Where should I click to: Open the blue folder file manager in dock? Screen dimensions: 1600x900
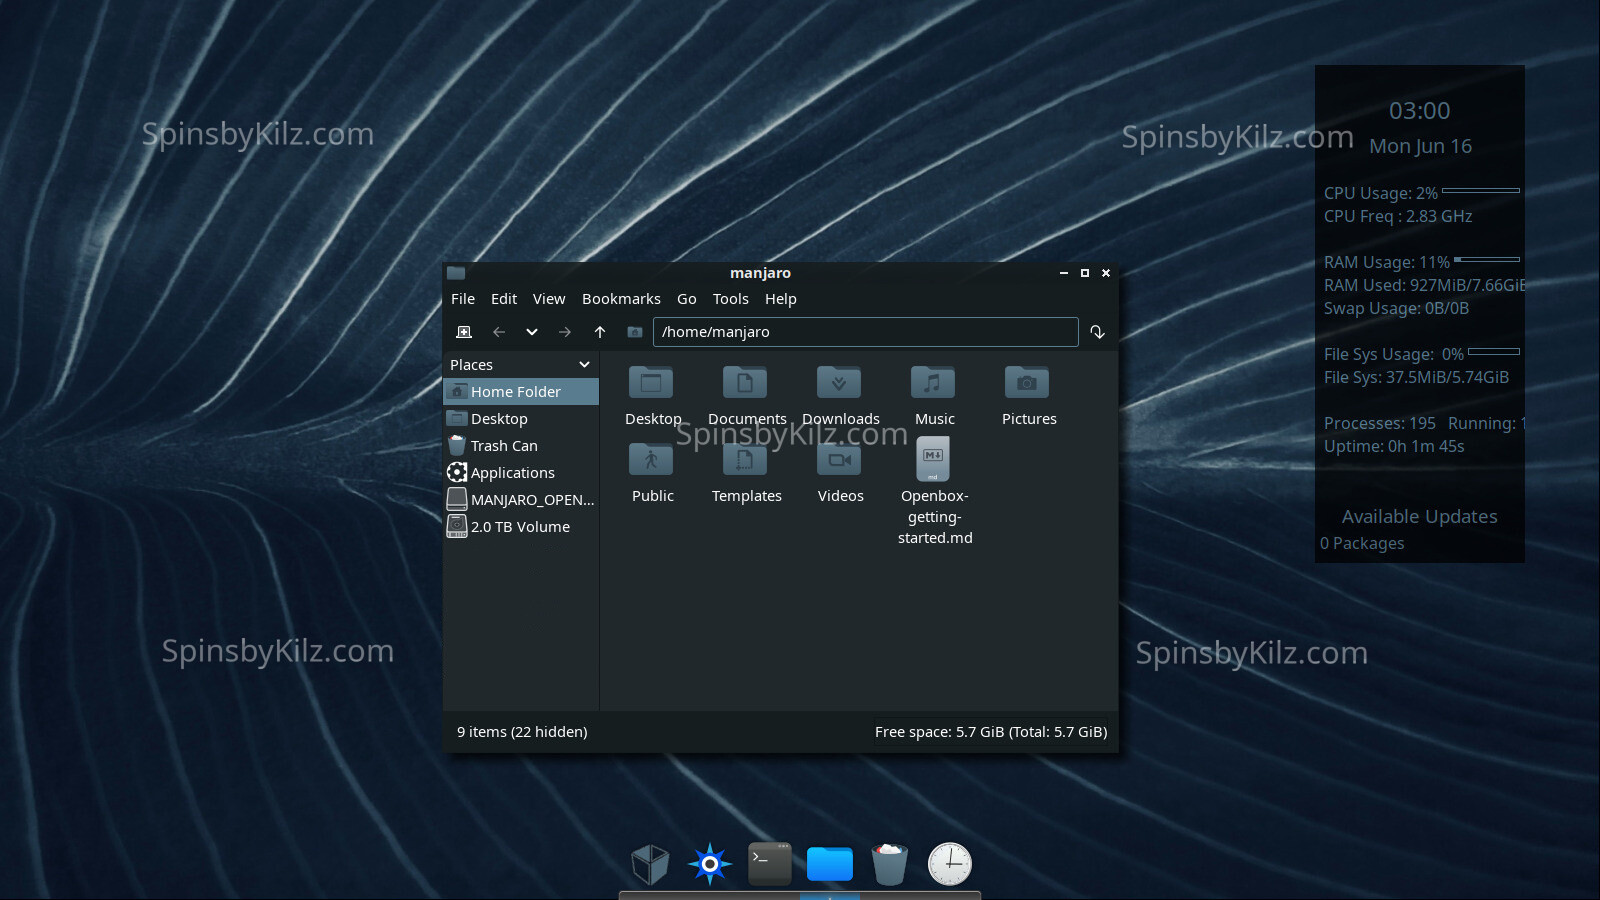830,864
